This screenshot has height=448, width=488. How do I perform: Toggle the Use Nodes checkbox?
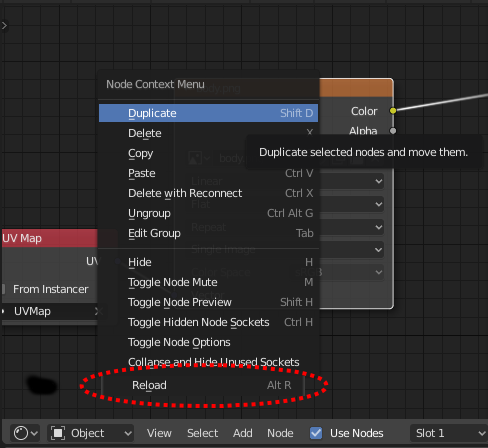pos(316,433)
